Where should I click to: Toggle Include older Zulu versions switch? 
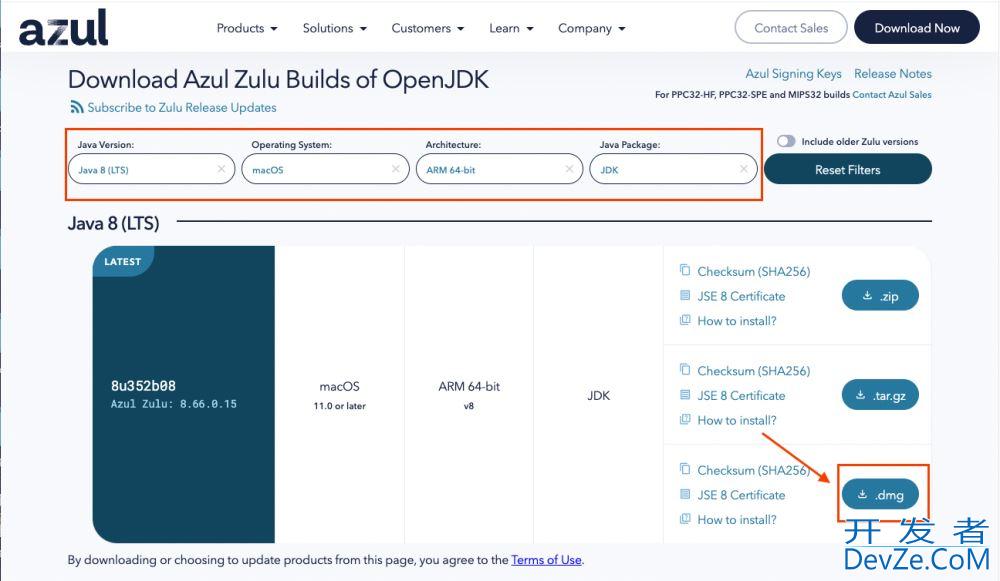click(x=786, y=141)
